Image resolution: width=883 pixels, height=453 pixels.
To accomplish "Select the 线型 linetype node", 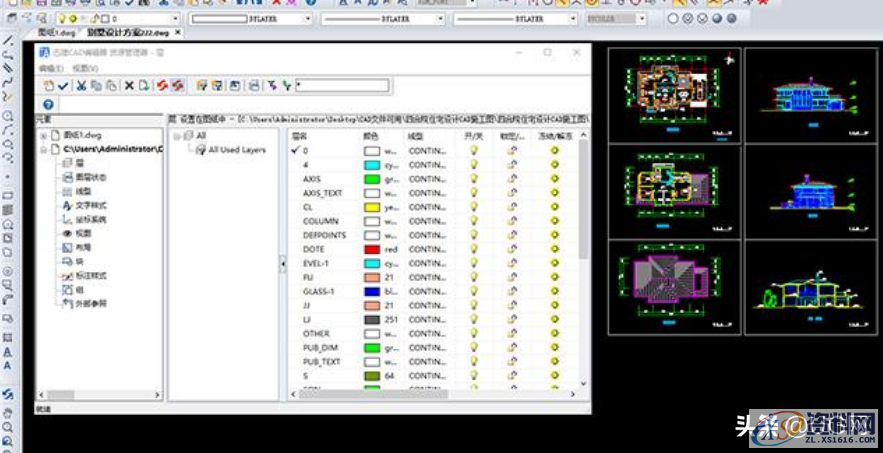I will [x=84, y=191].
